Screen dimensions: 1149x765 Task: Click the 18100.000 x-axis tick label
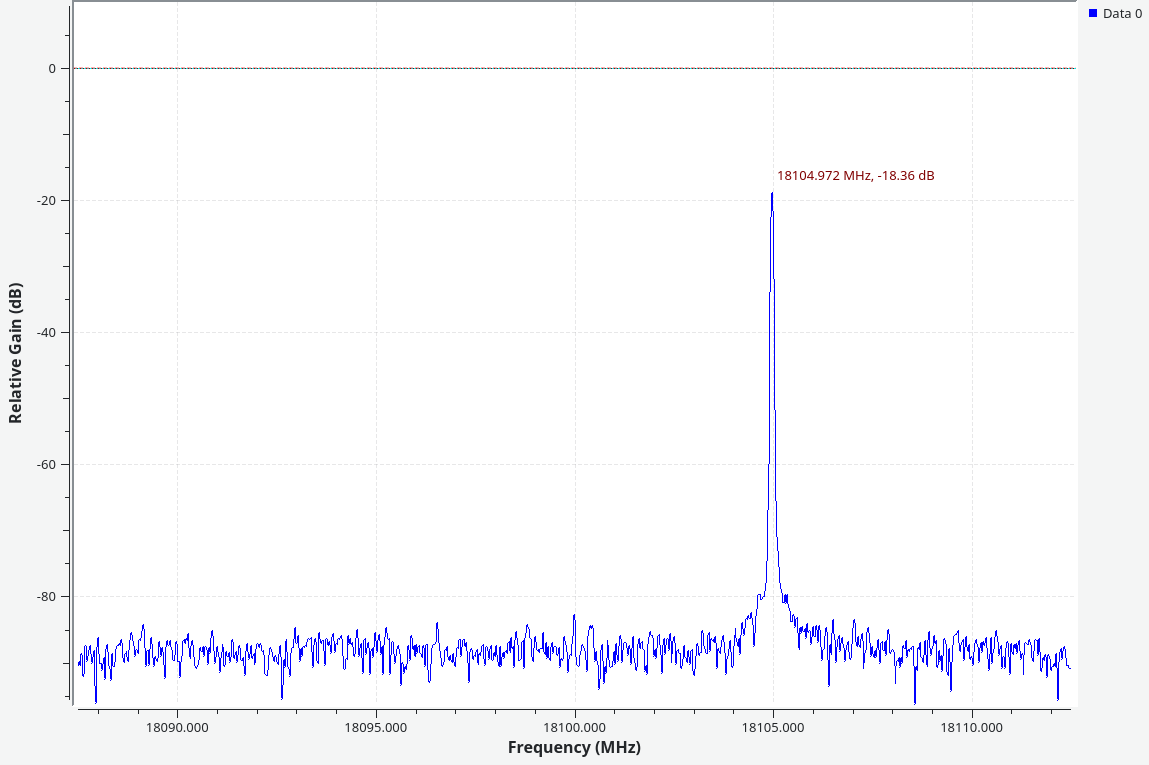574,727
